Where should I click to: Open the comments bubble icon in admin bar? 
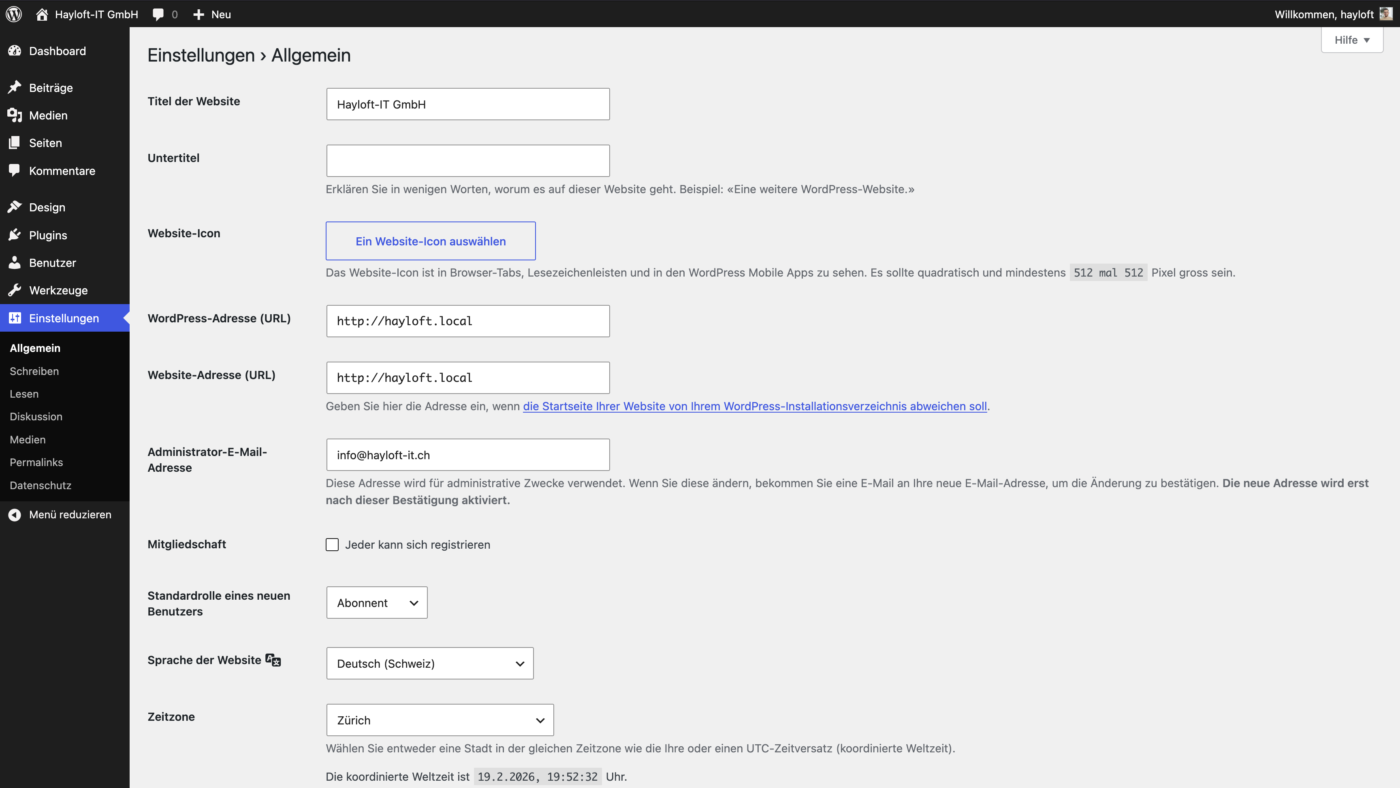(x=159, y=15)
